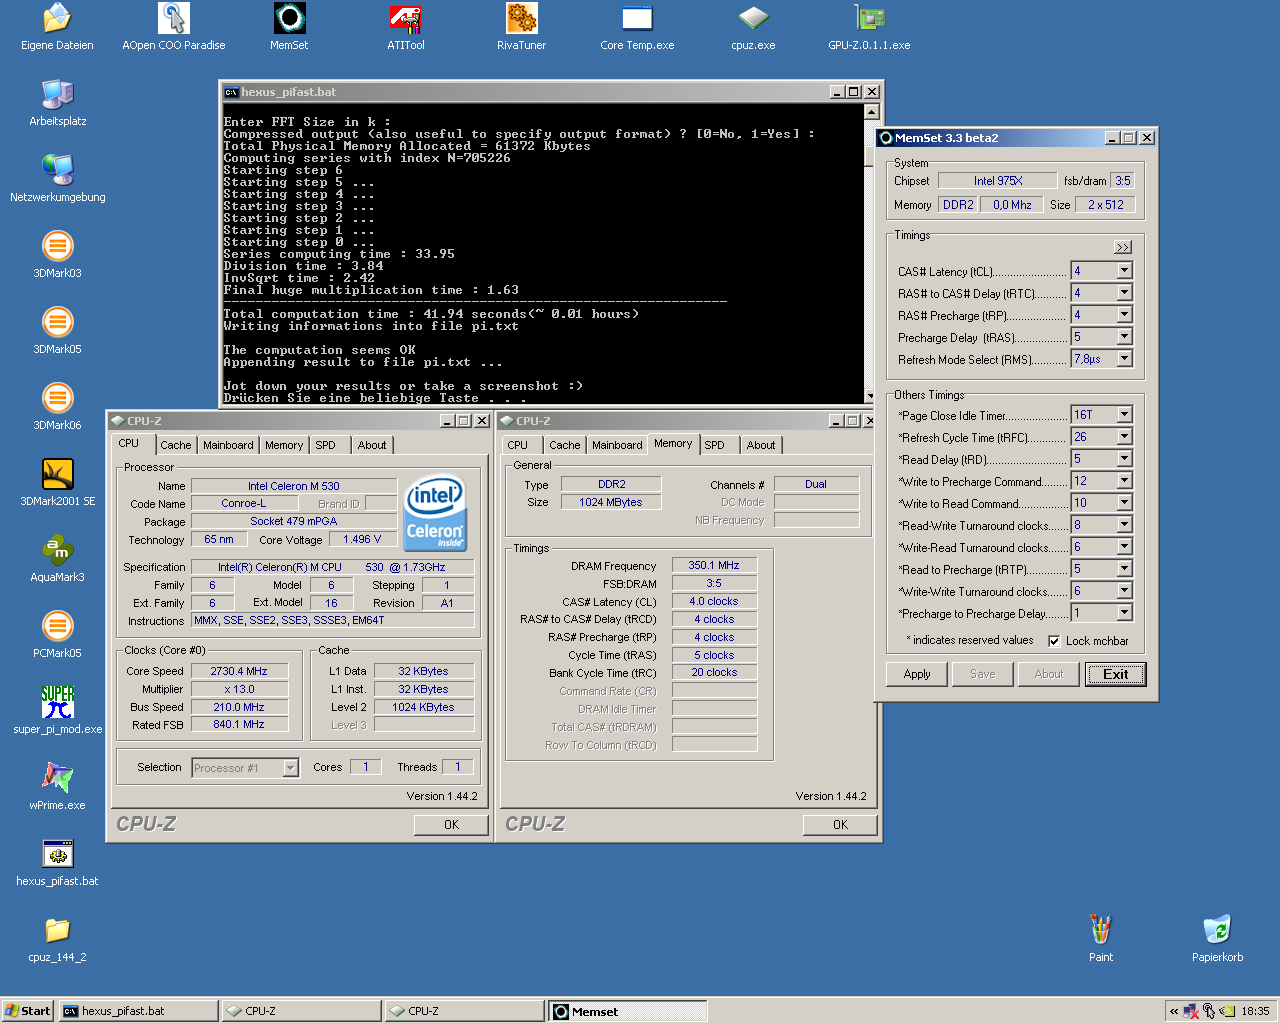Open Refresh Cycle Time (tRFC) dropdown
Screen dimensions: 1280x1024
click(1125, 437)
